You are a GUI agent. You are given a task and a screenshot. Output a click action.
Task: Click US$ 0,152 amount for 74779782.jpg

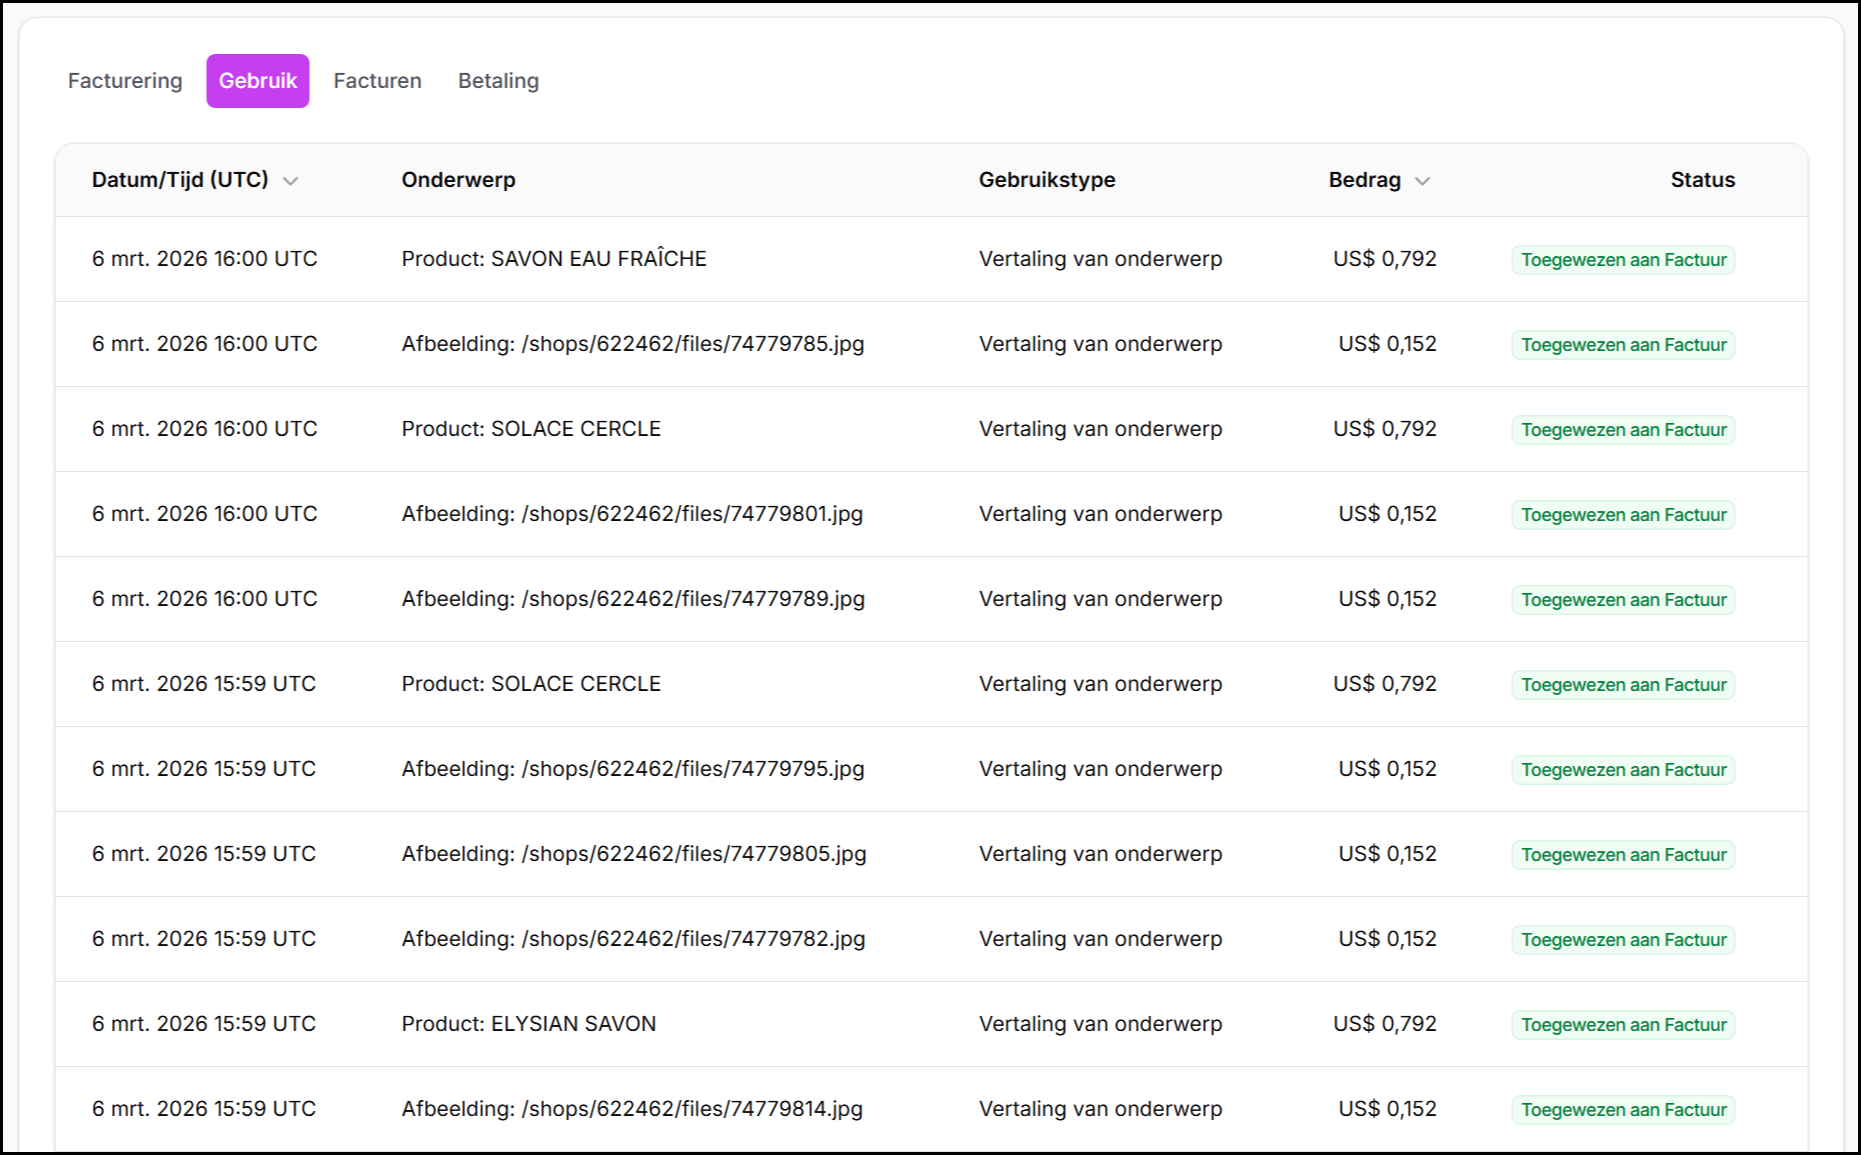[1387, 939]
